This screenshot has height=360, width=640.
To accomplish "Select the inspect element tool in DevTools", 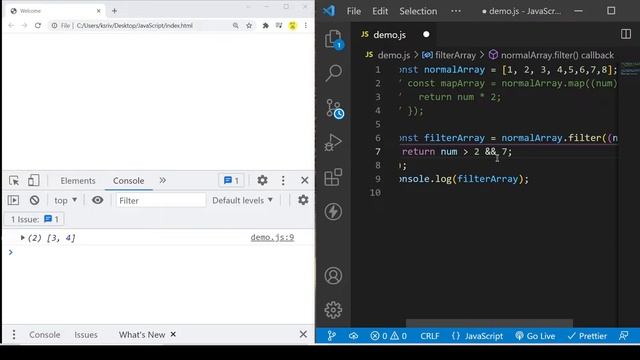I will [14, 180].
